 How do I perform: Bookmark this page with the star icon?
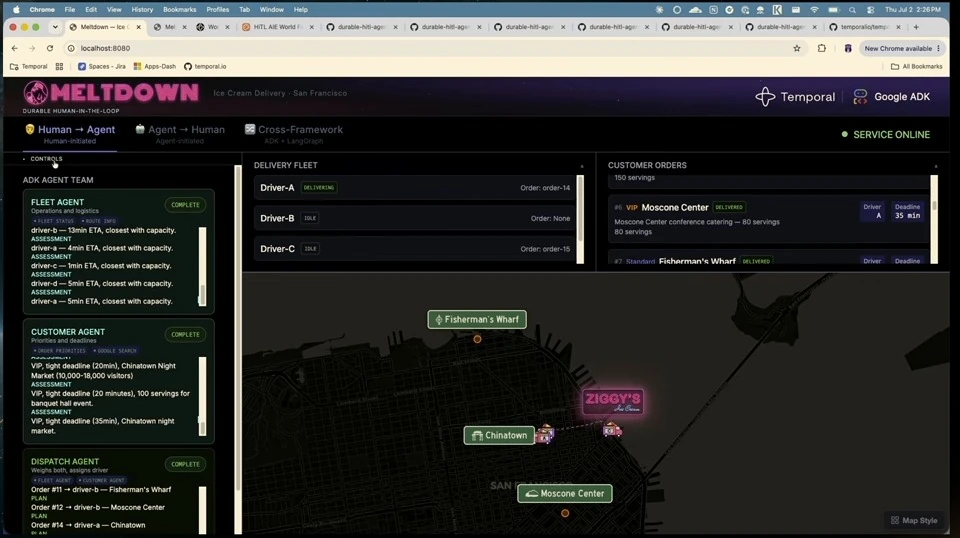[x=797, y=48]
